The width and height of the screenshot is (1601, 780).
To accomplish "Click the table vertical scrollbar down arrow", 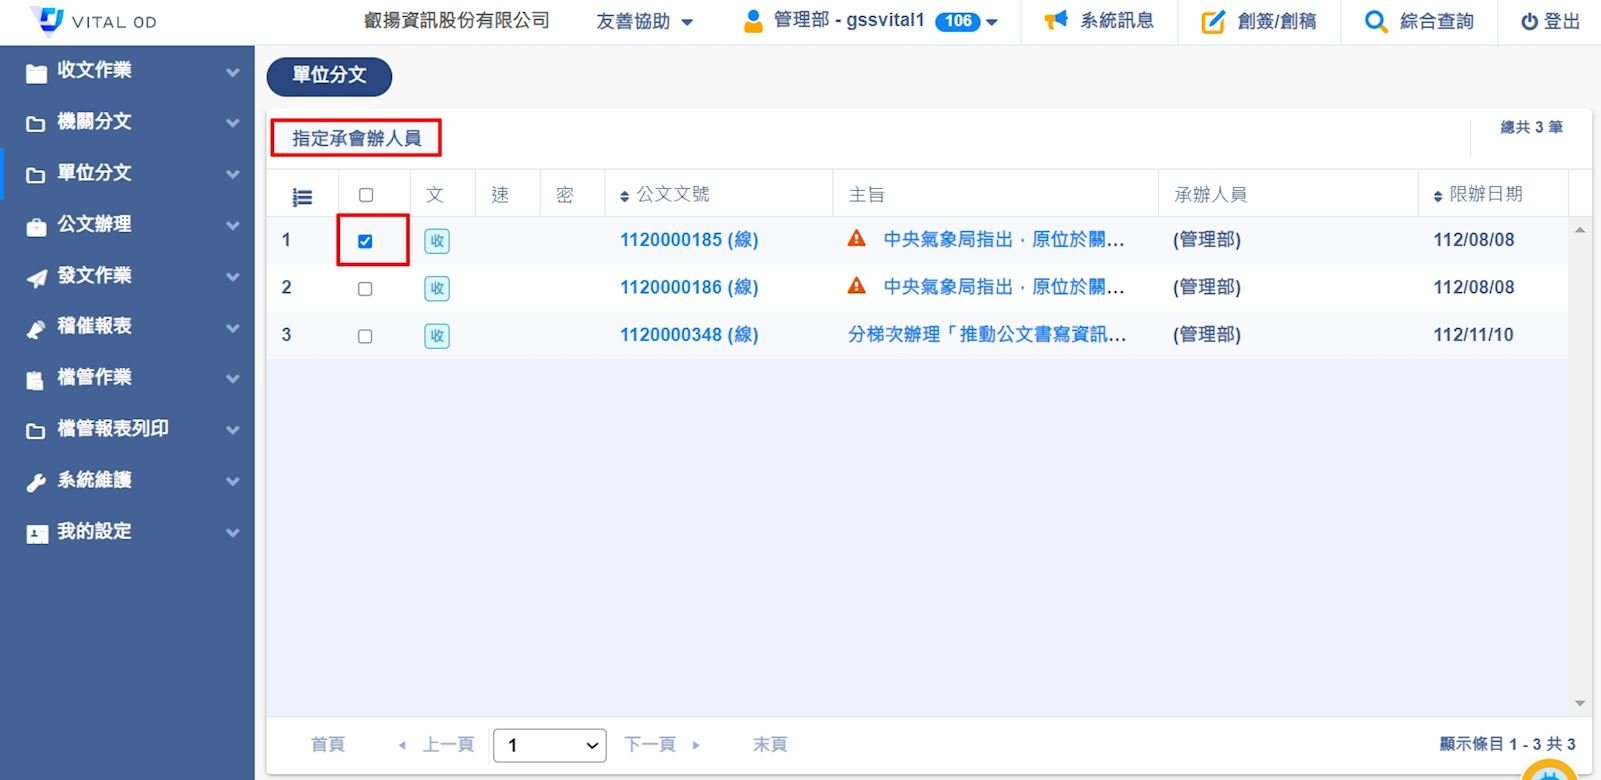I will pyautogui.click(x=1580, y=704).
